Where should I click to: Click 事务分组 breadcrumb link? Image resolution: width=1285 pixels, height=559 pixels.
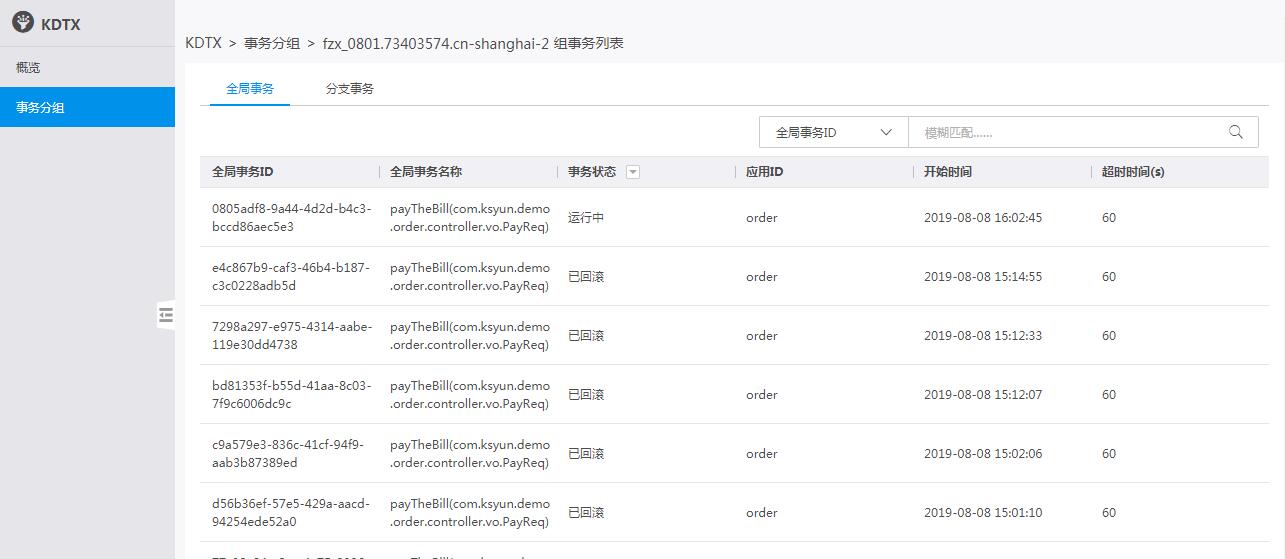click(272, 43)
